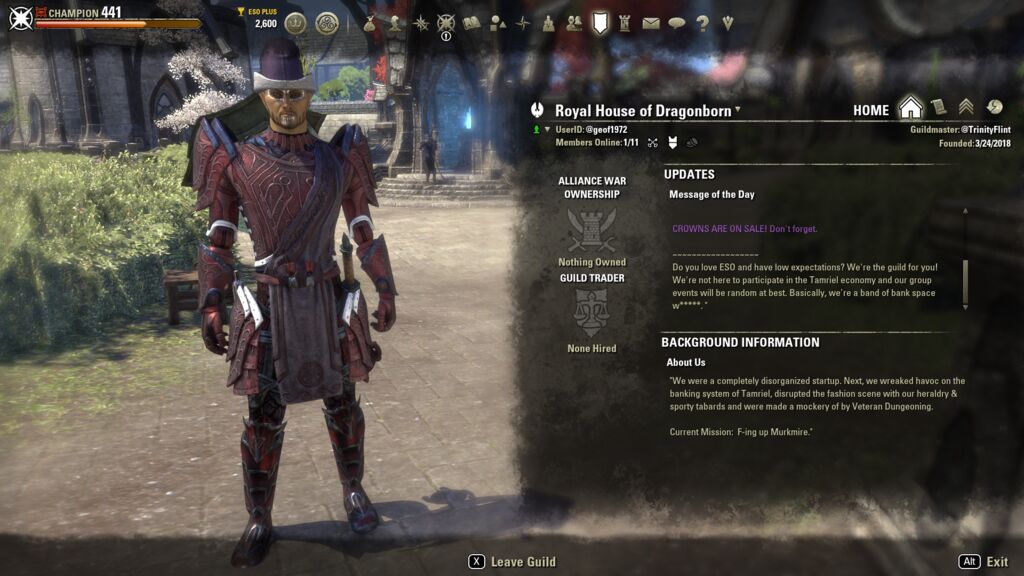Open Mail via the envelope icon

650,24
